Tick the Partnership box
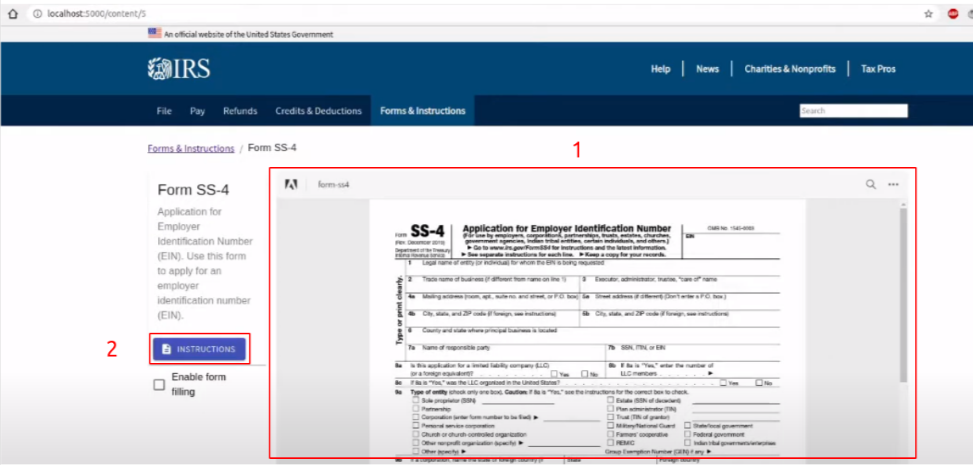The width and height of the screenshot is (973, 465). click(x=416, y=409)
